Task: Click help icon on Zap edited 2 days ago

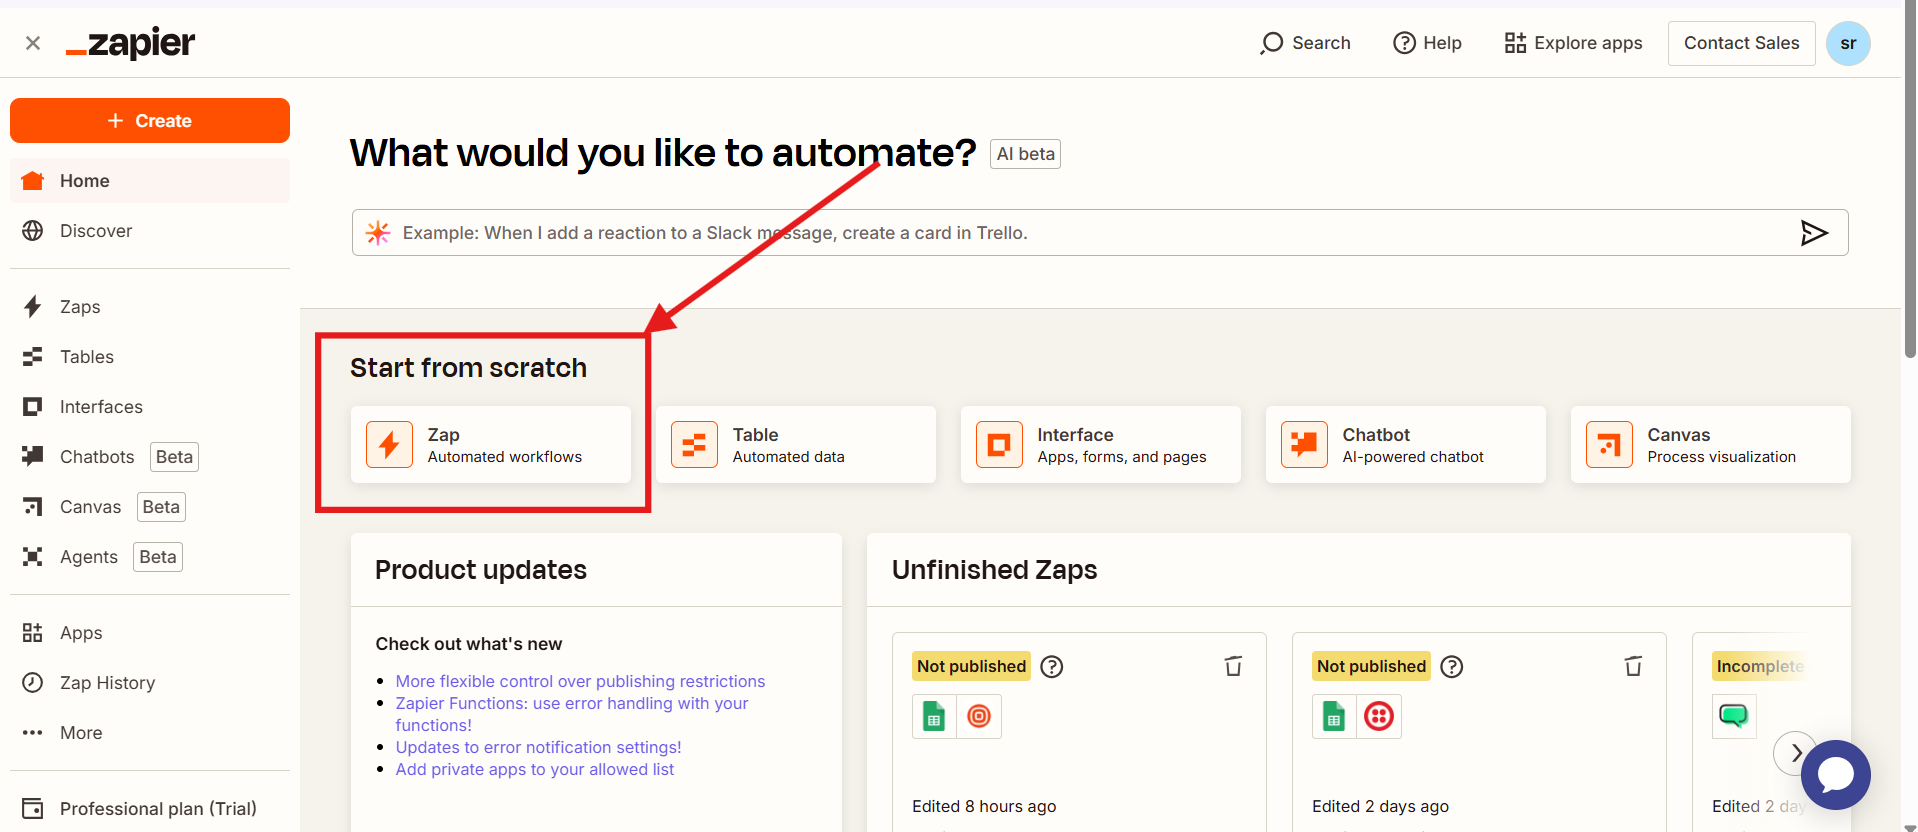Action: click(x=1452, y=667)
